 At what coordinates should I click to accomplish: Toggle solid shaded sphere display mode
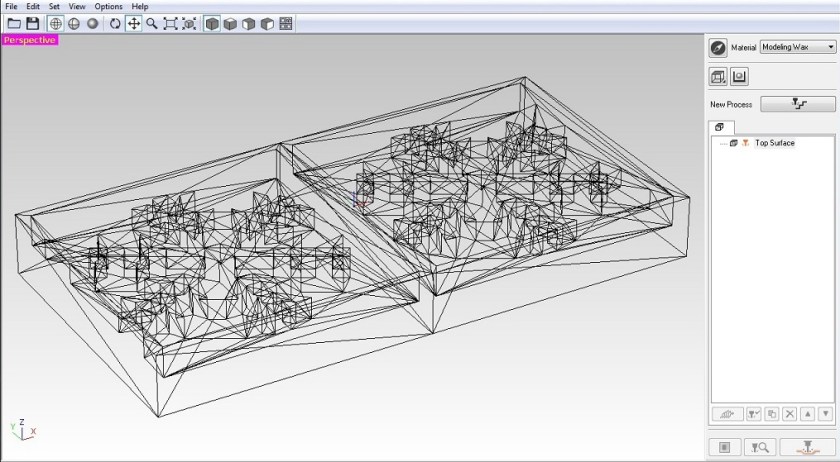pos(92,23)
